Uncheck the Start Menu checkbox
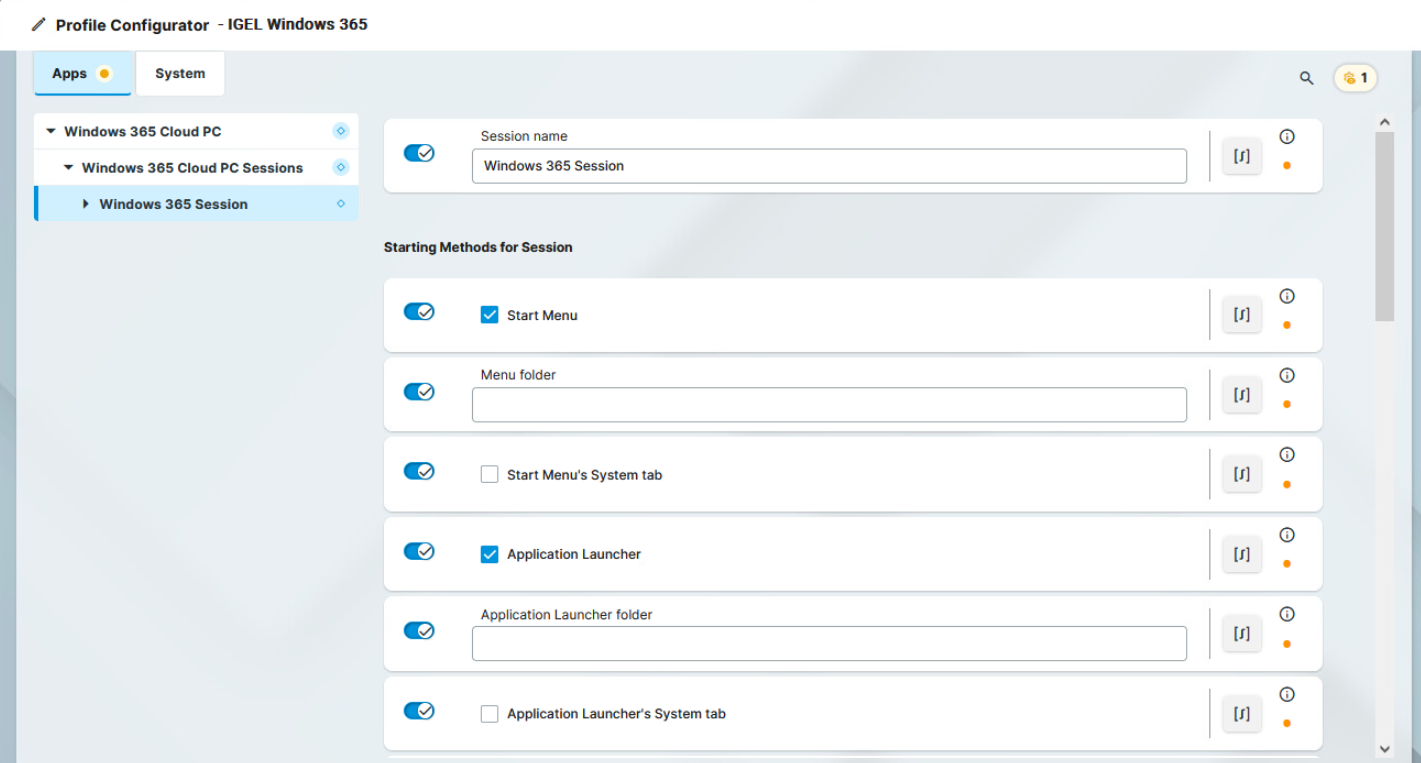This screenshot has width=1421, height=763. 489,315
